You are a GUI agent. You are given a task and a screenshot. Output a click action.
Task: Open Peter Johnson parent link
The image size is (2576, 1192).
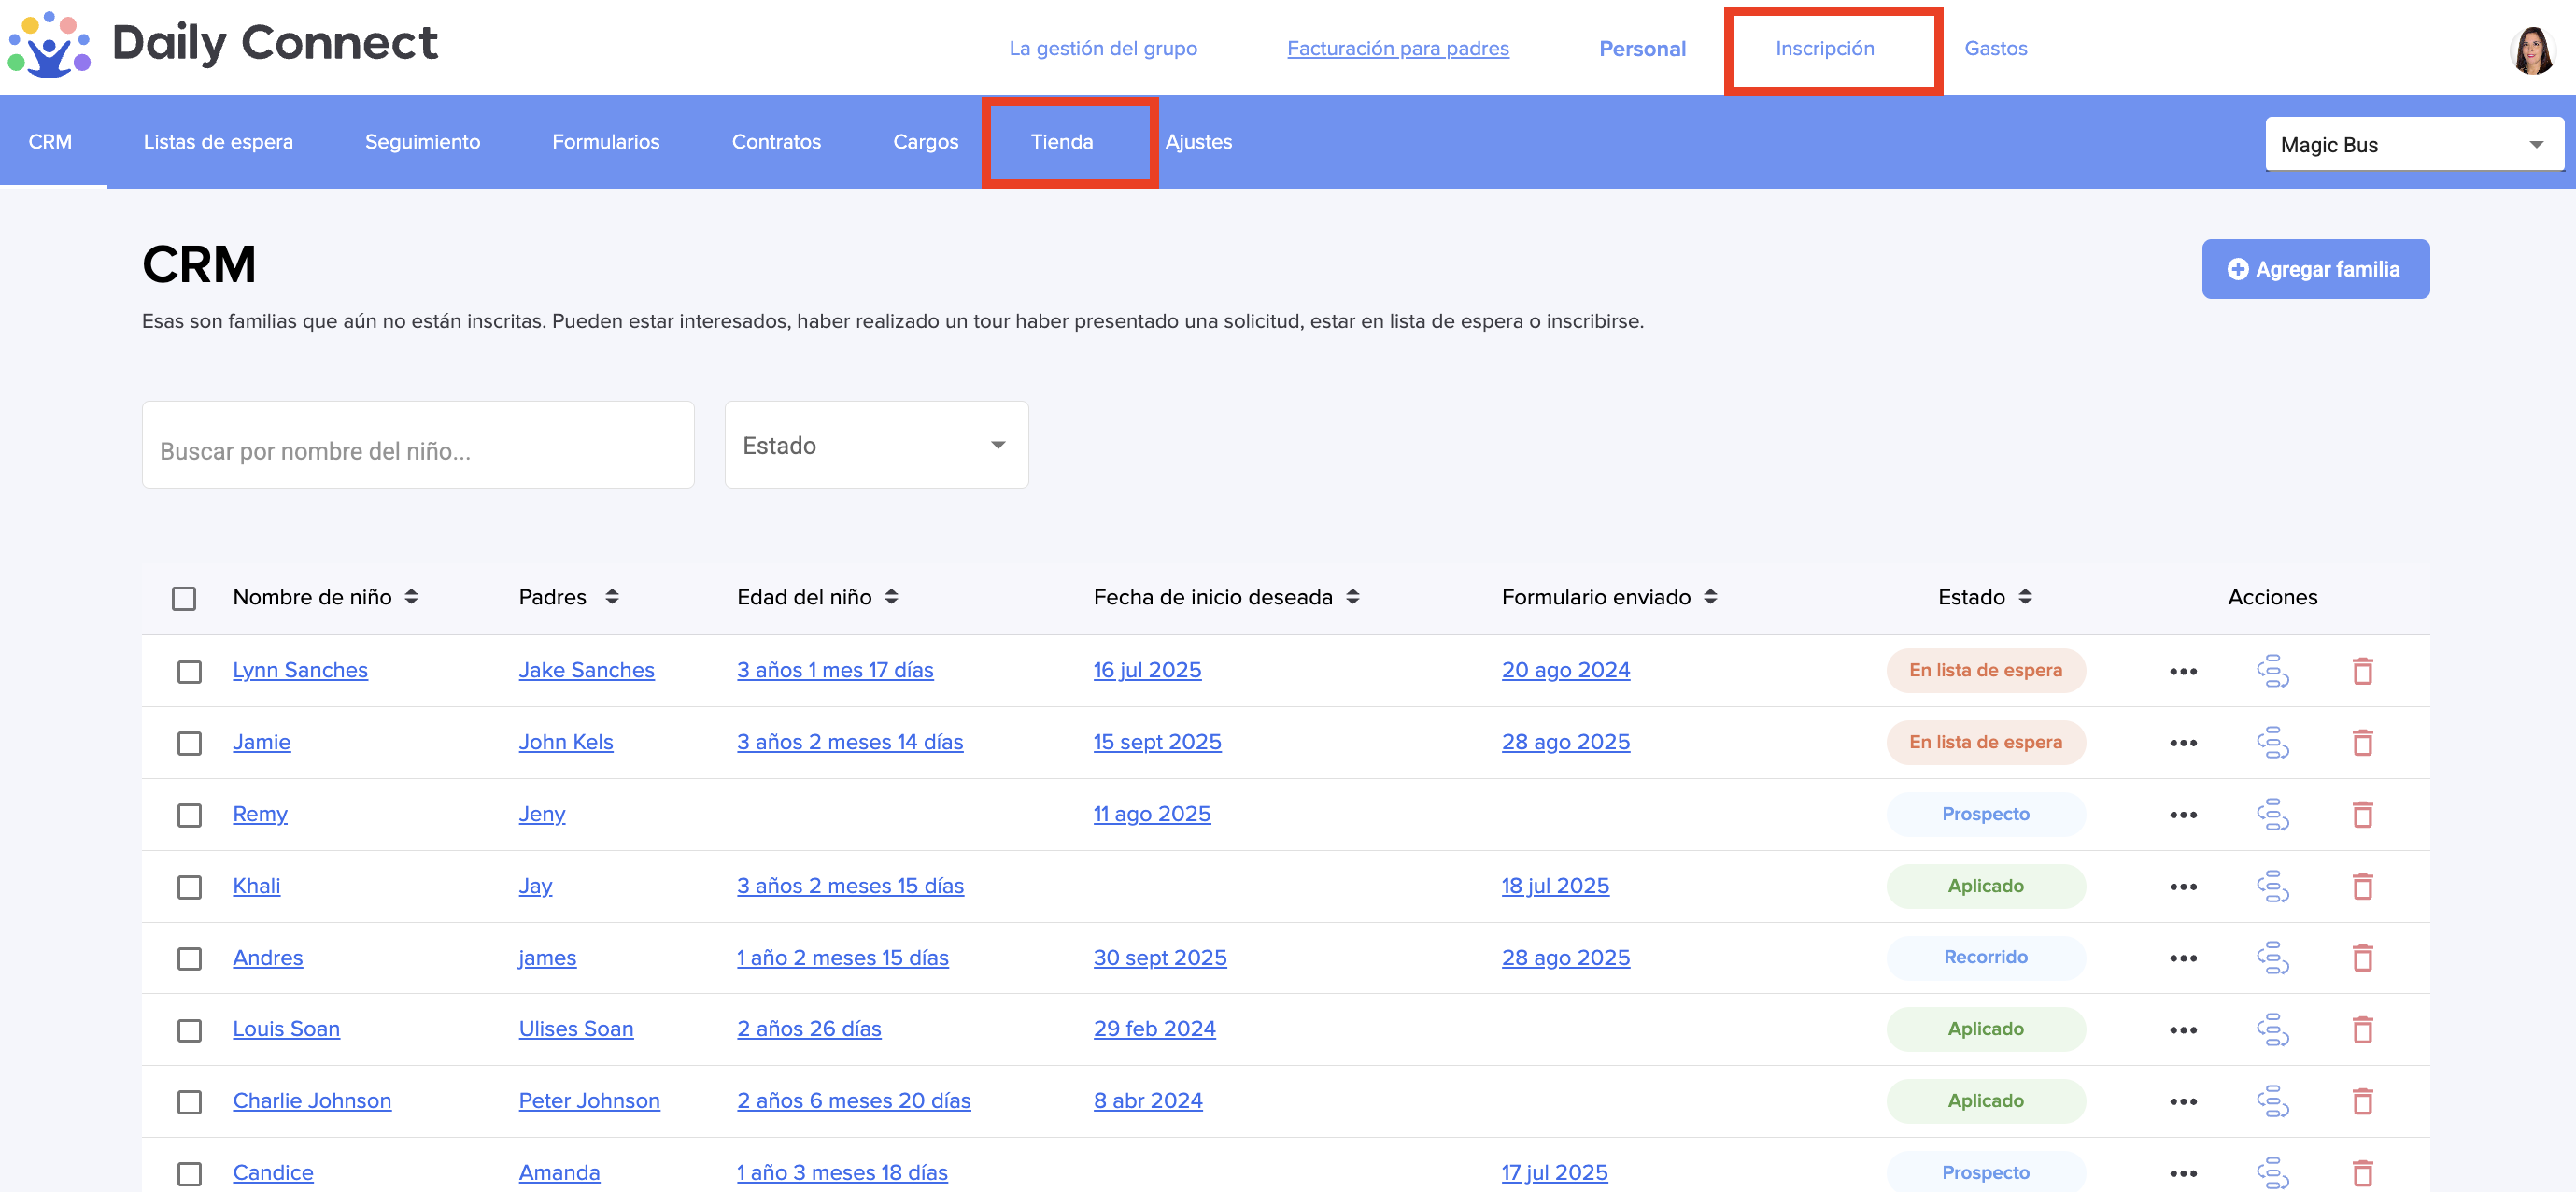click(589, 1100)
